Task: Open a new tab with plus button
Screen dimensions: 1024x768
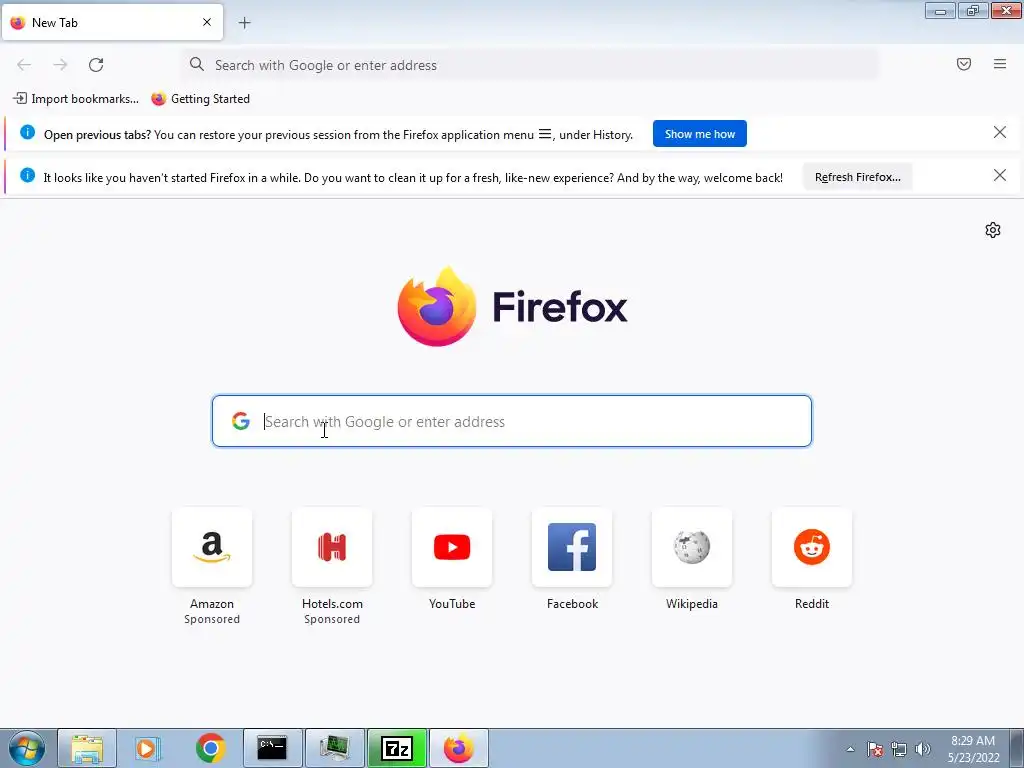Action: point(245,23)
